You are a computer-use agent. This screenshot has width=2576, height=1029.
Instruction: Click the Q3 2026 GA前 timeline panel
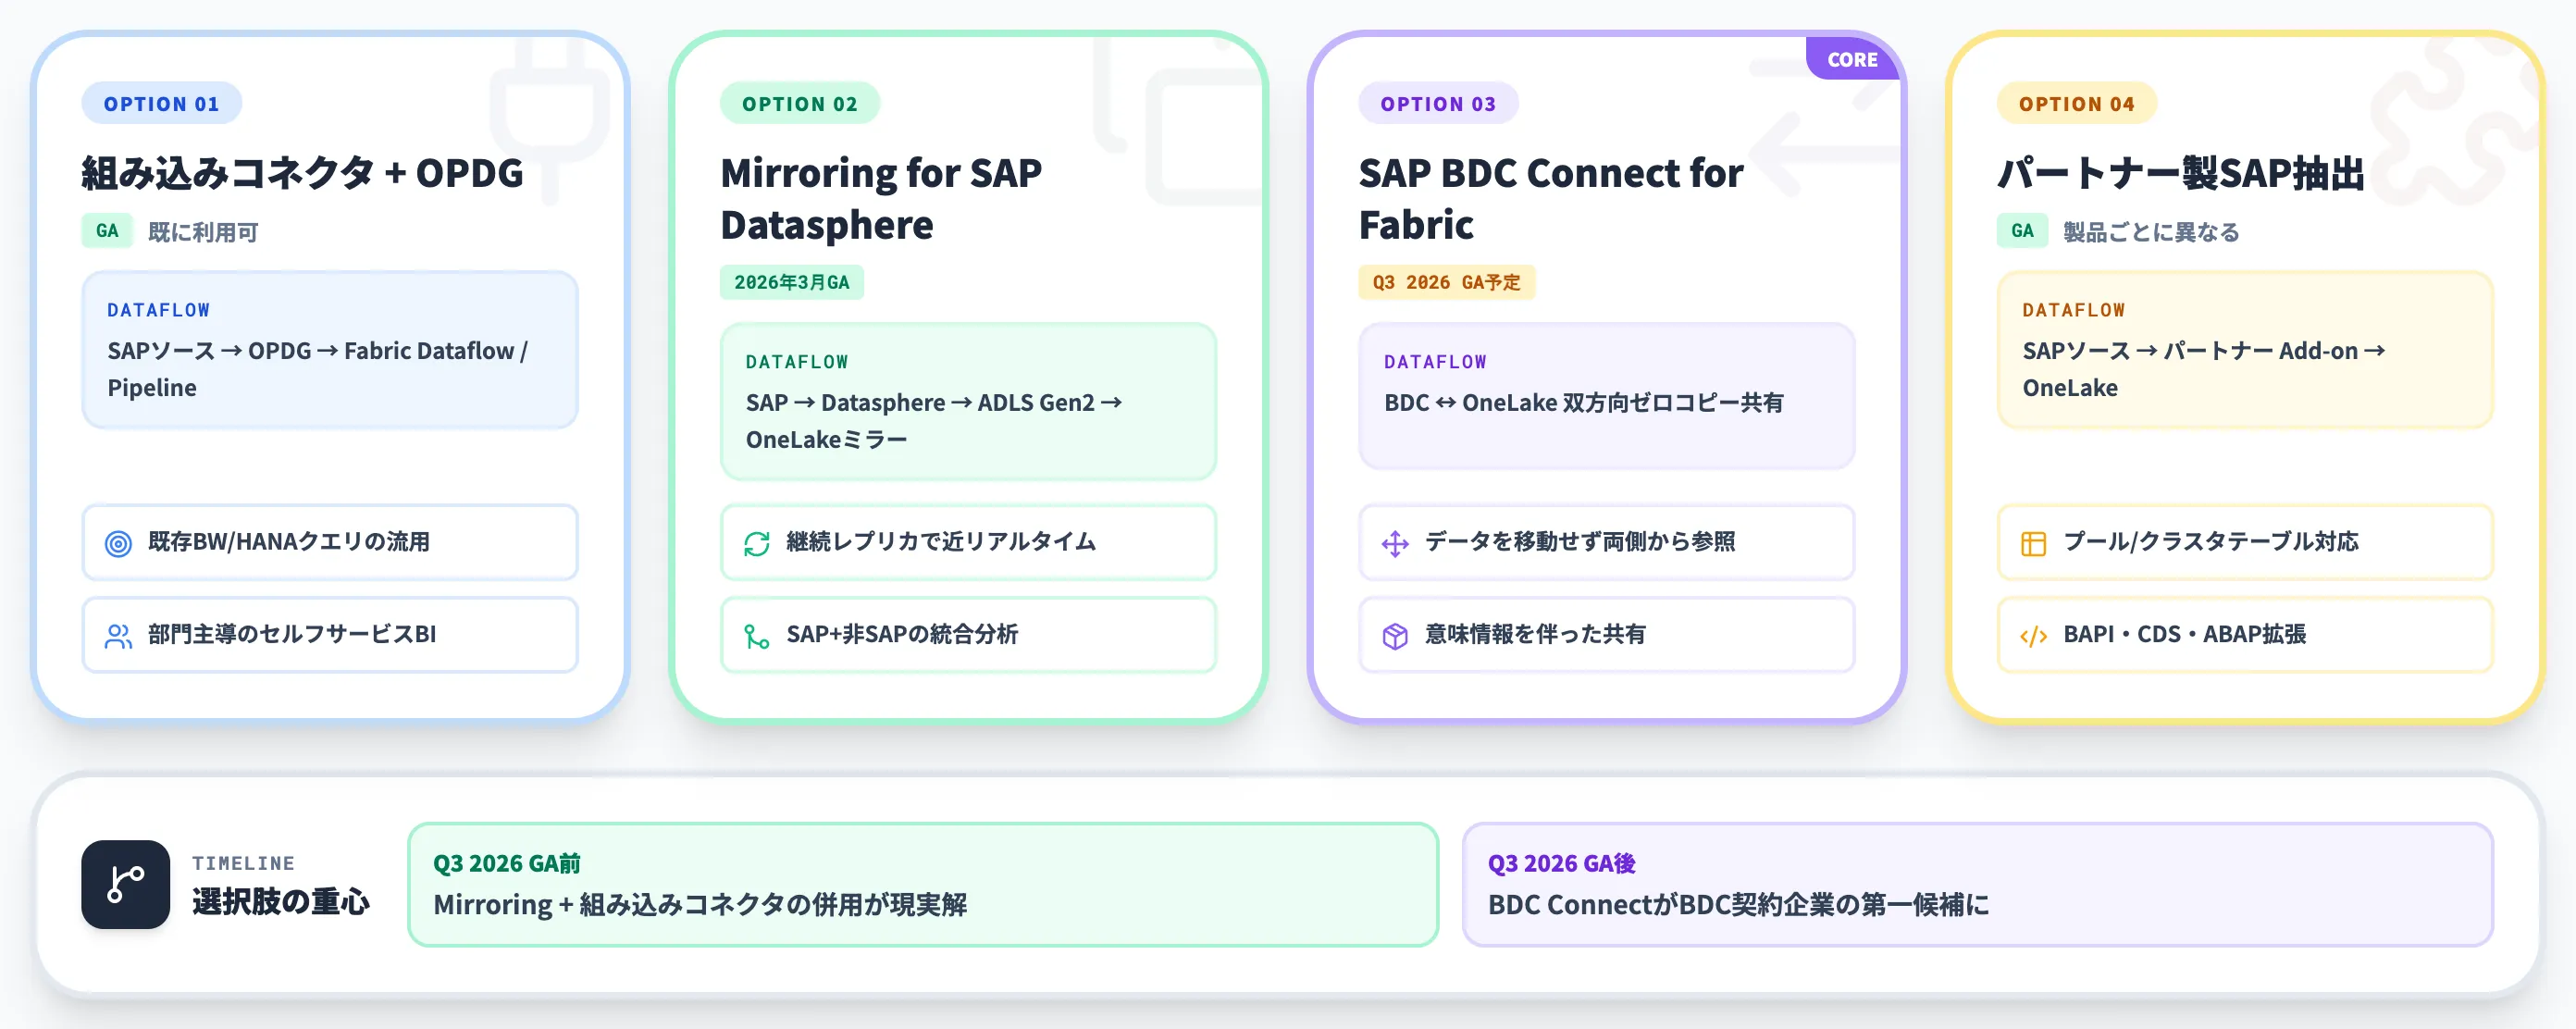pos(923,884)
